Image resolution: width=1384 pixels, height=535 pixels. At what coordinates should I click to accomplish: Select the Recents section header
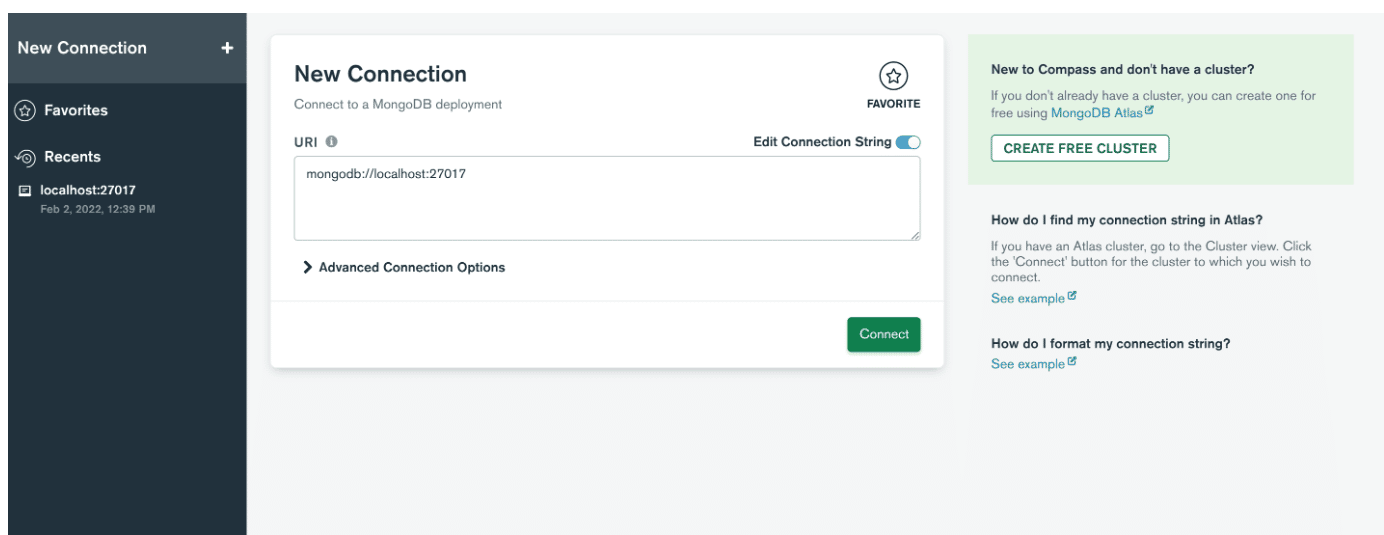click(72, 157)
